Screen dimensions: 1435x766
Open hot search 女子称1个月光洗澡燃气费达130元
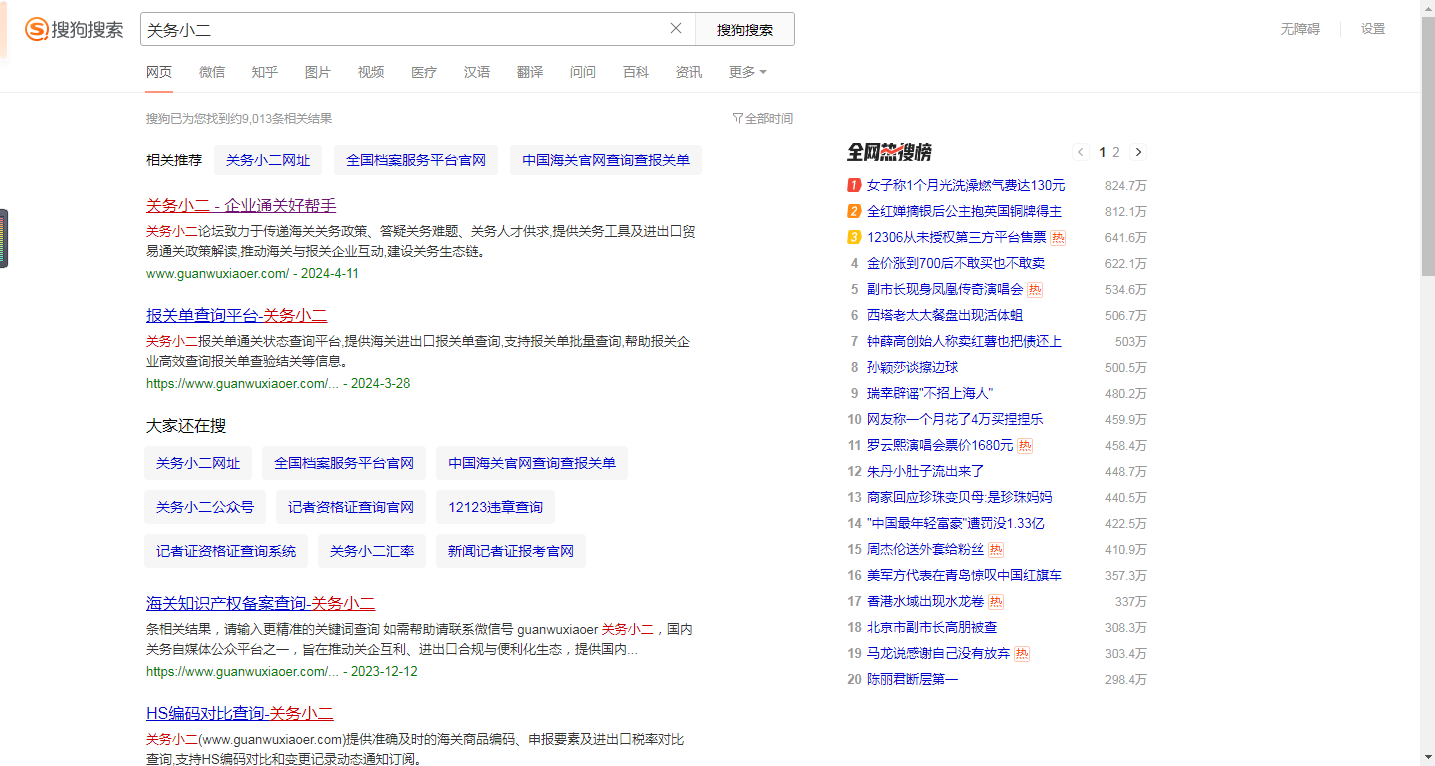(966, 185)
